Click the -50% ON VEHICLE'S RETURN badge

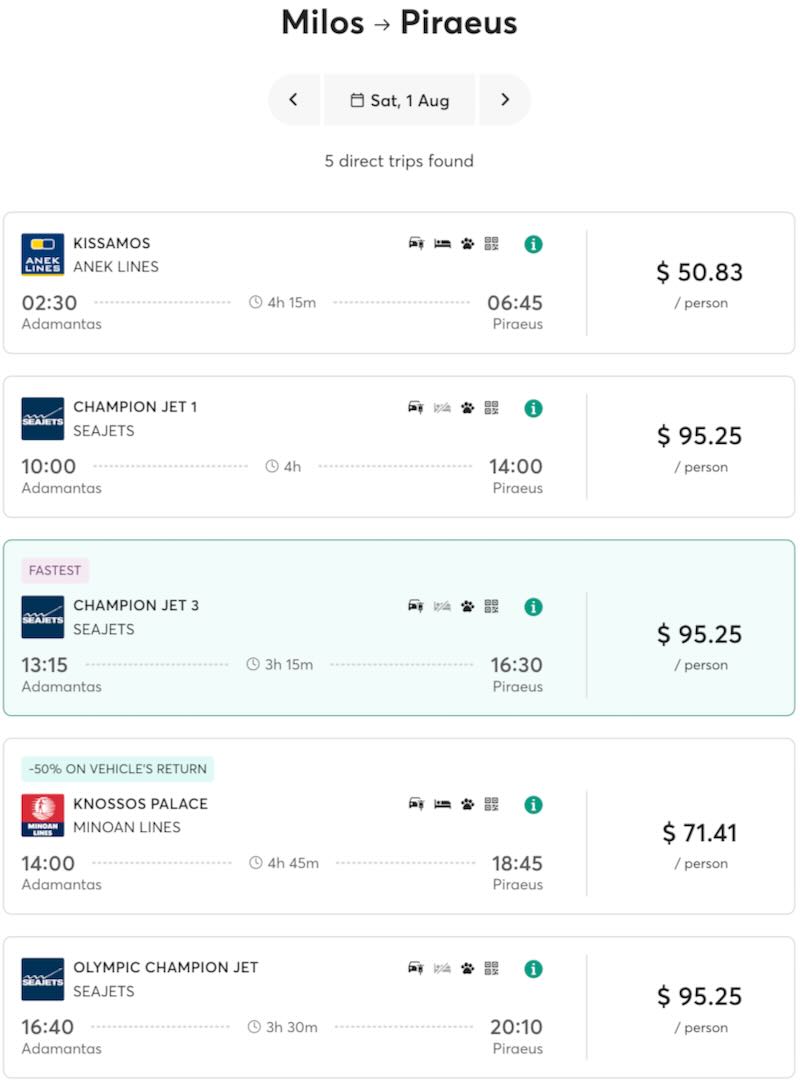click(x=116, y=769)
